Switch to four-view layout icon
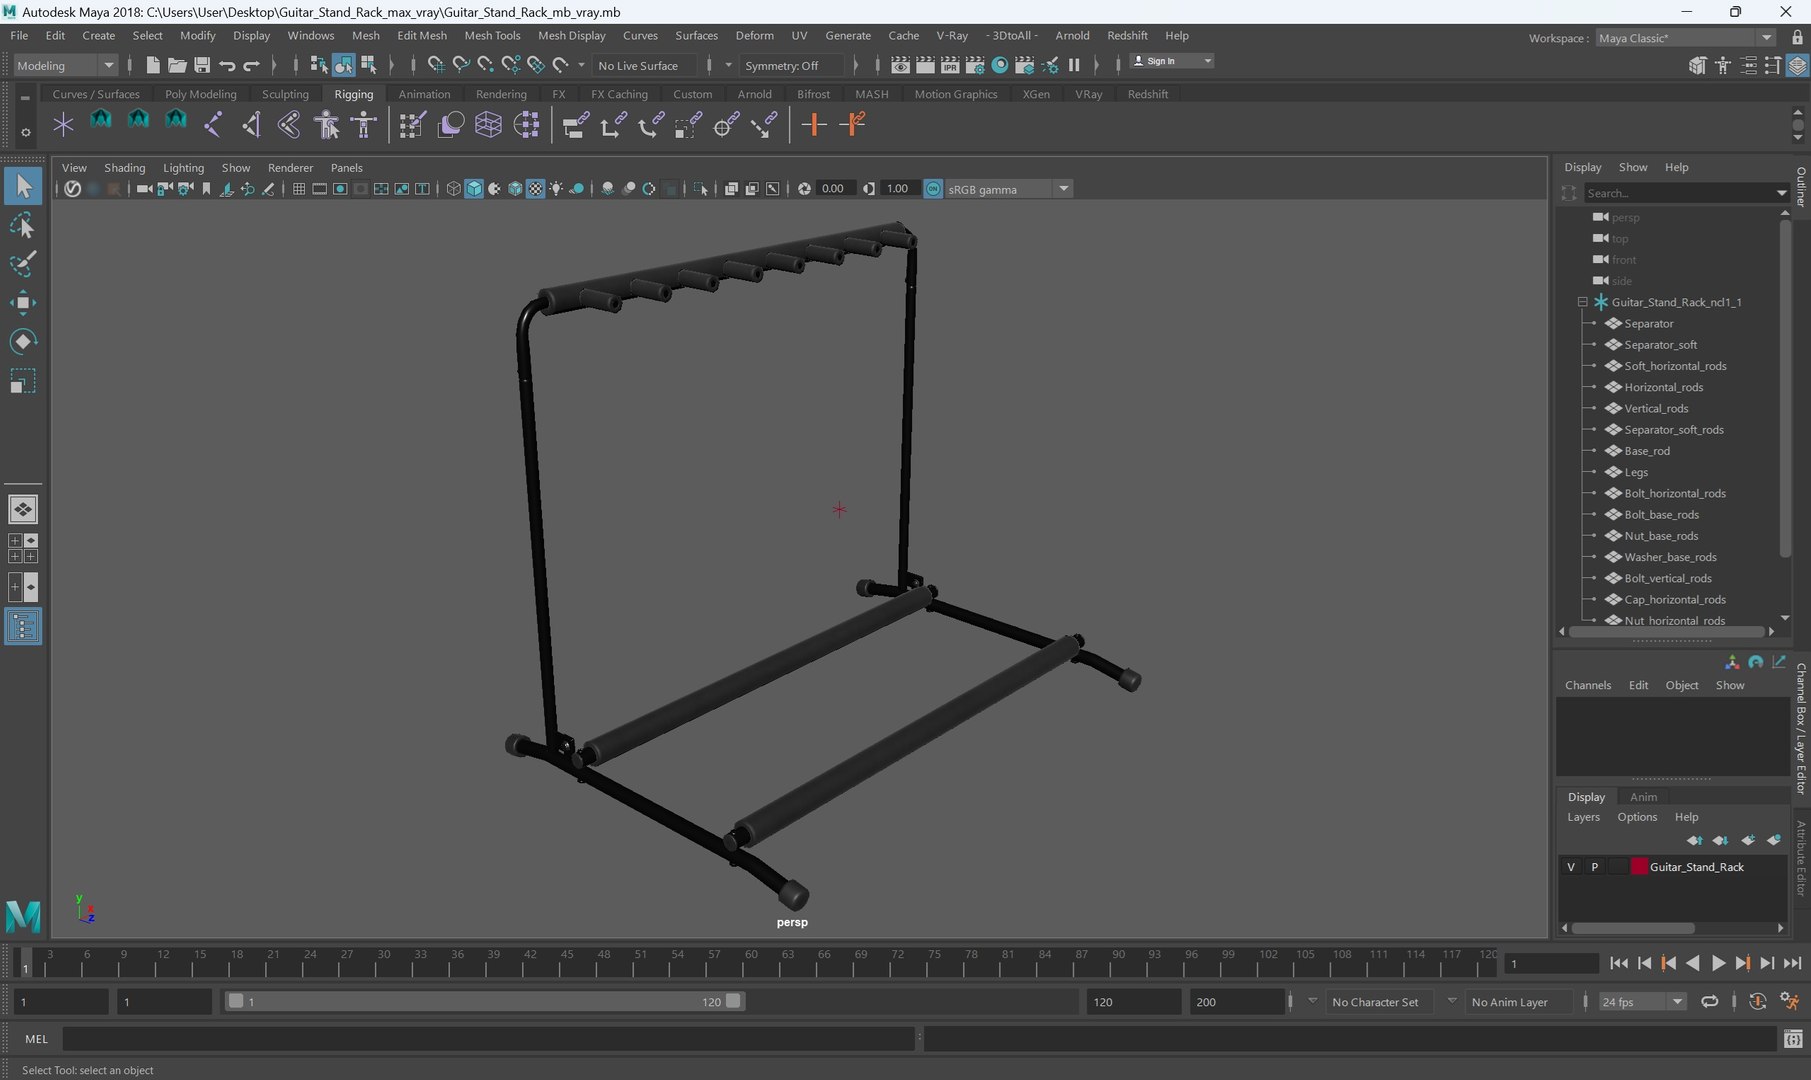 tap(23, 548)
